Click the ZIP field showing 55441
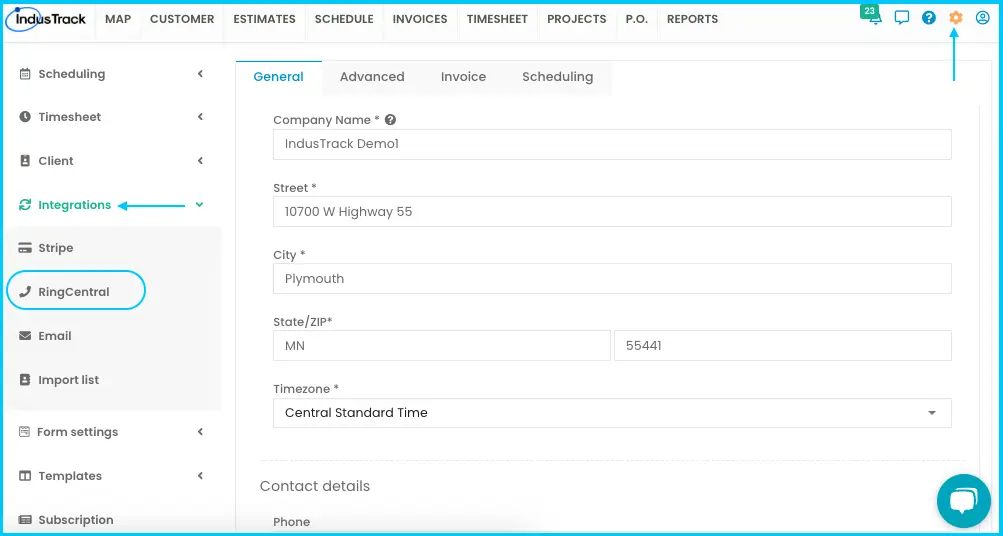Image resolution: width=1003 pixels, height=536 pixels. tap(783, 345)
